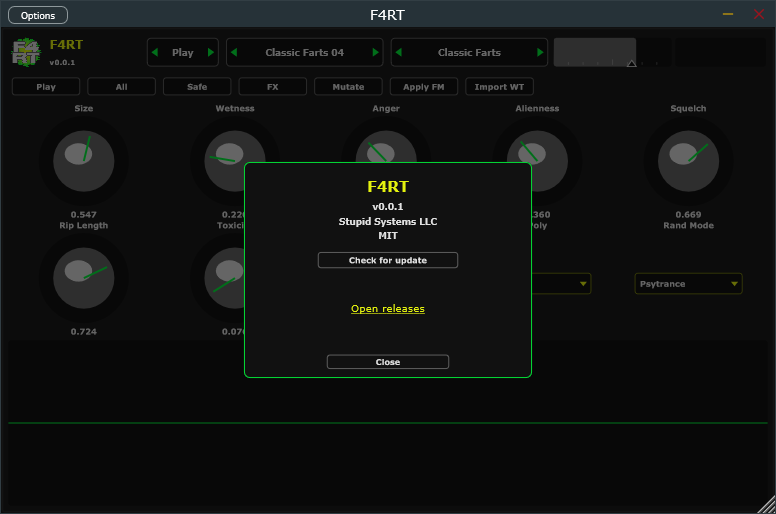Click the Size value 0.547

pyautogui.click(x=84, y=215)
